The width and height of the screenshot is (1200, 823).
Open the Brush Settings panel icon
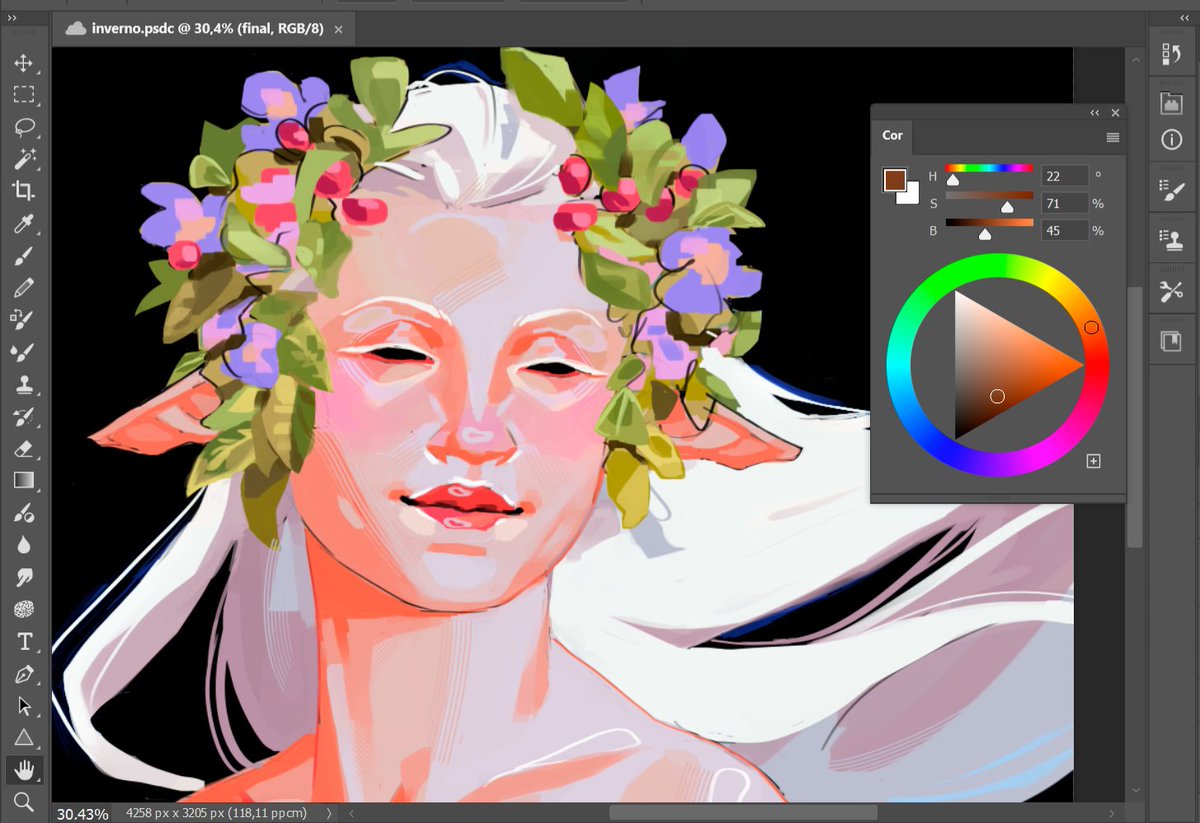(1171, 192)
